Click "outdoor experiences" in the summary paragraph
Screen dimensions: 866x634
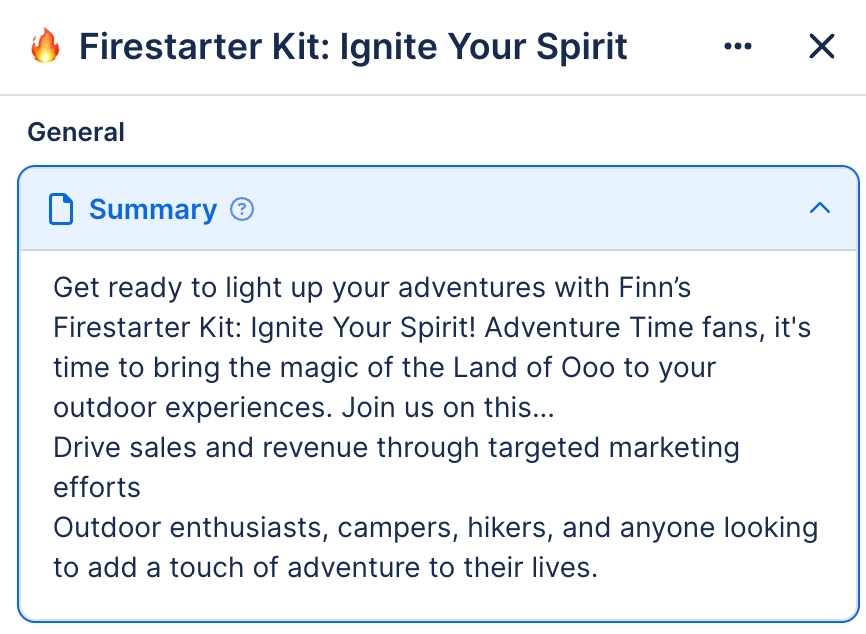191,407
